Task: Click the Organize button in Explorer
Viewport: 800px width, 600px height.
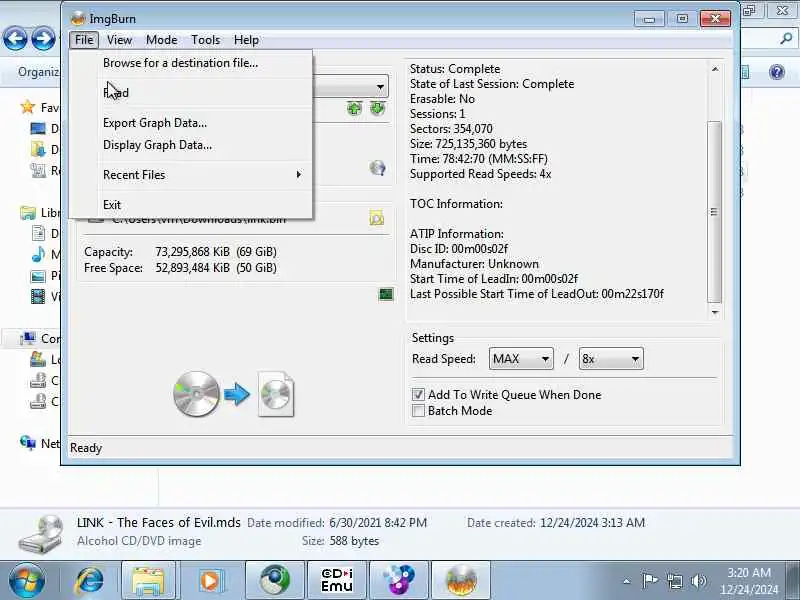Action: click(x=39, y=72)
